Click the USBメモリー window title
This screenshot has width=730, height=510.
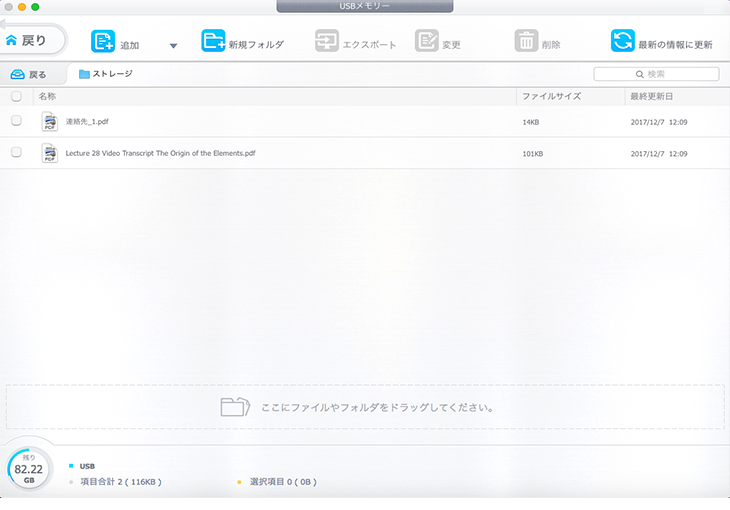click(x=365, y=6)
